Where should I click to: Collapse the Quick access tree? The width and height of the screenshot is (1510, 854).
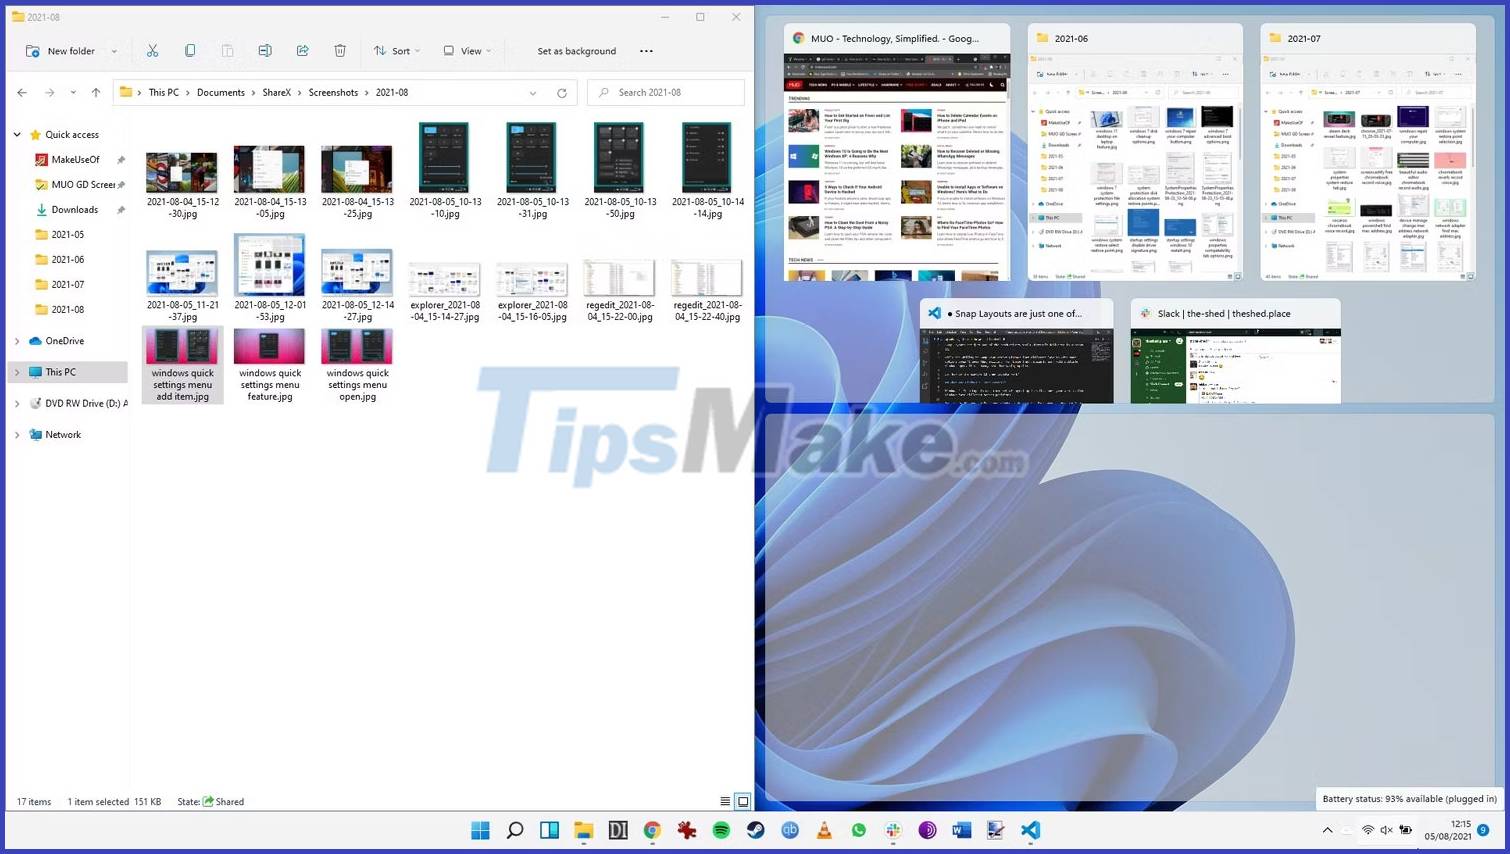(17, 134)
